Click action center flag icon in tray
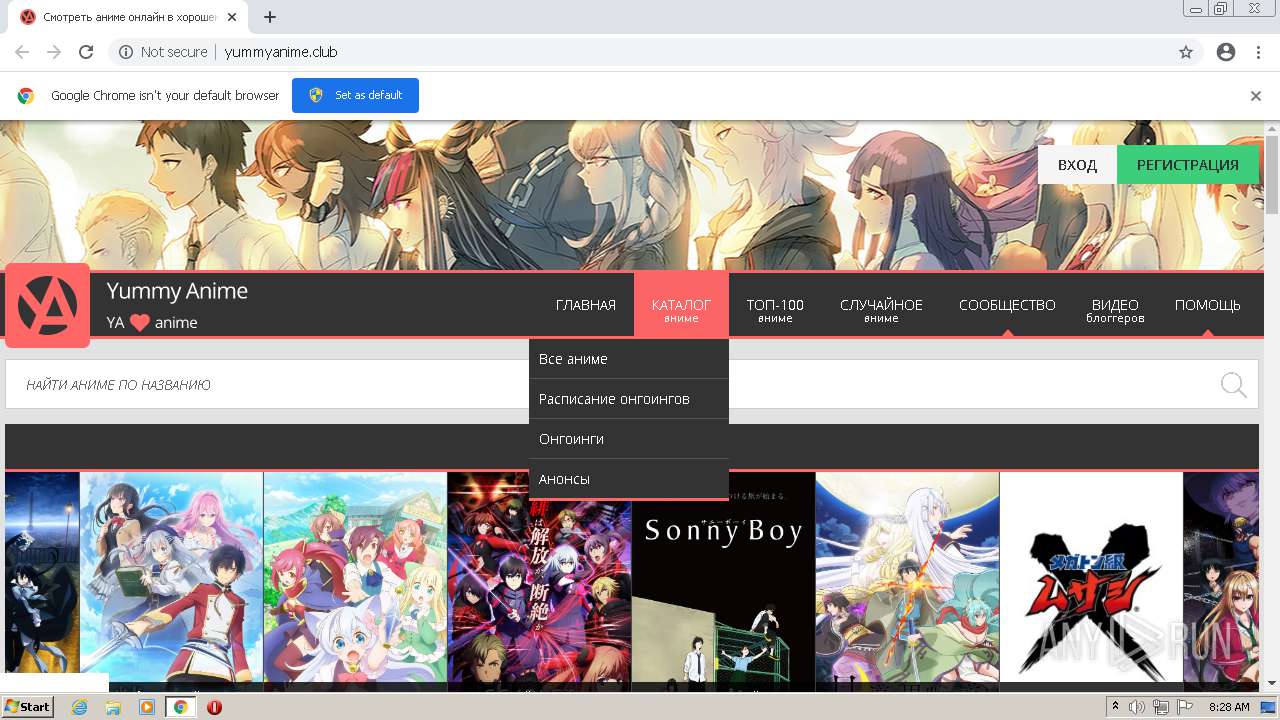The height and width of the screenshot is (720, 1280). tap(1184, 707)
